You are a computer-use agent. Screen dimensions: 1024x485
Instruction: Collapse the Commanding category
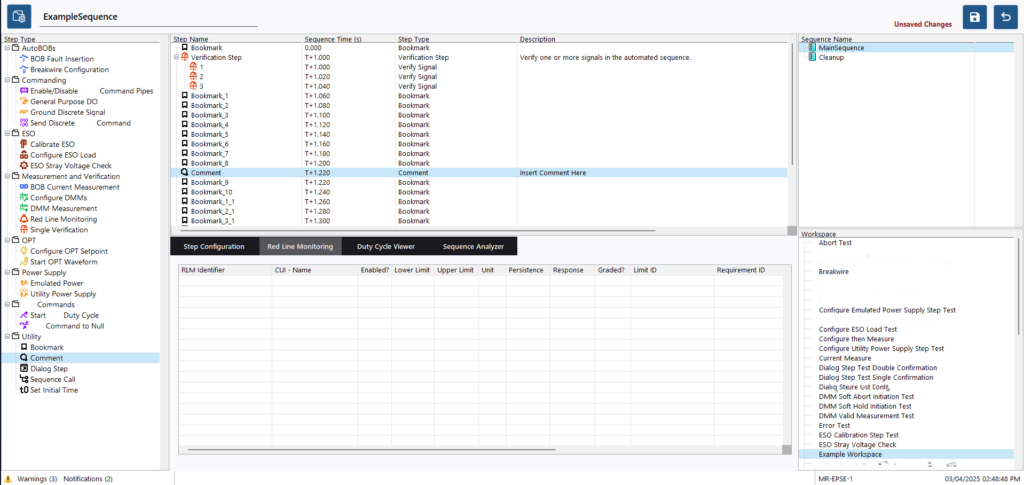point(7,80)
